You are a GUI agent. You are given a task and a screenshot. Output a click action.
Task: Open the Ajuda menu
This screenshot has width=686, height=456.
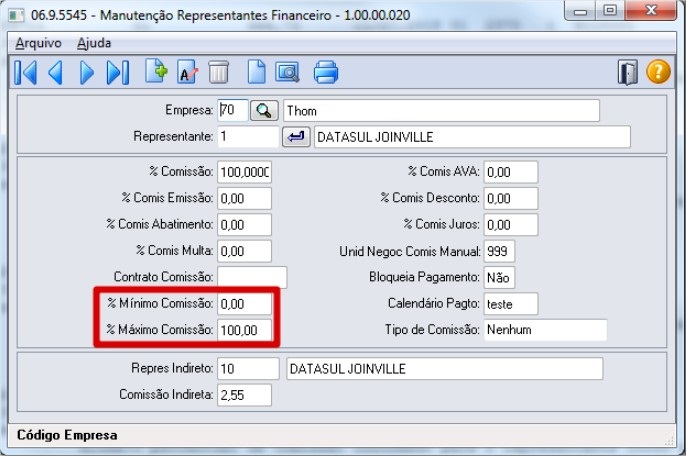94,43
